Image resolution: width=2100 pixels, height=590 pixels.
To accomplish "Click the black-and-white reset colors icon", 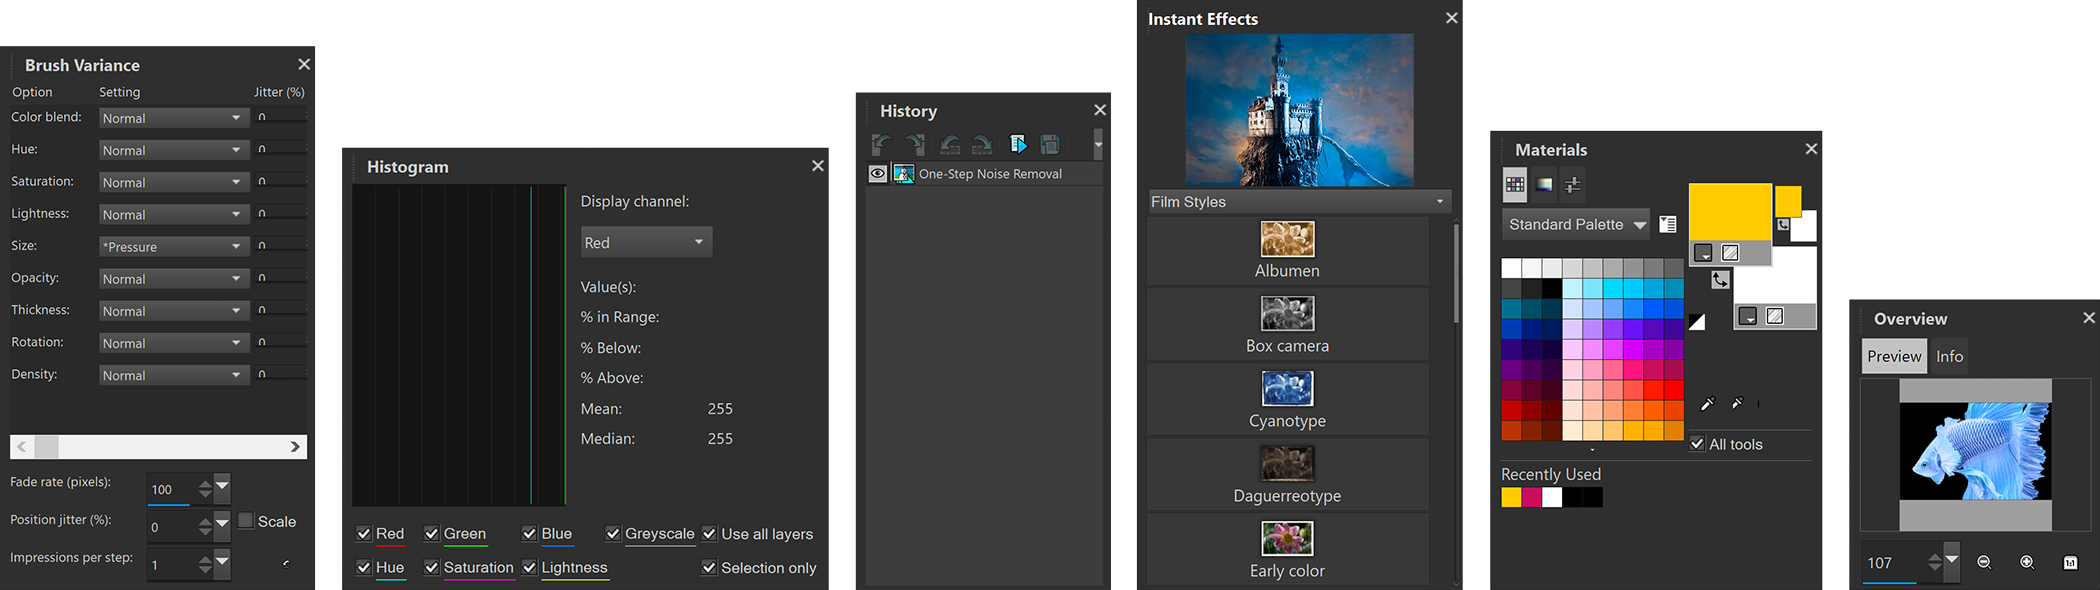I will tap(1697, 321).
